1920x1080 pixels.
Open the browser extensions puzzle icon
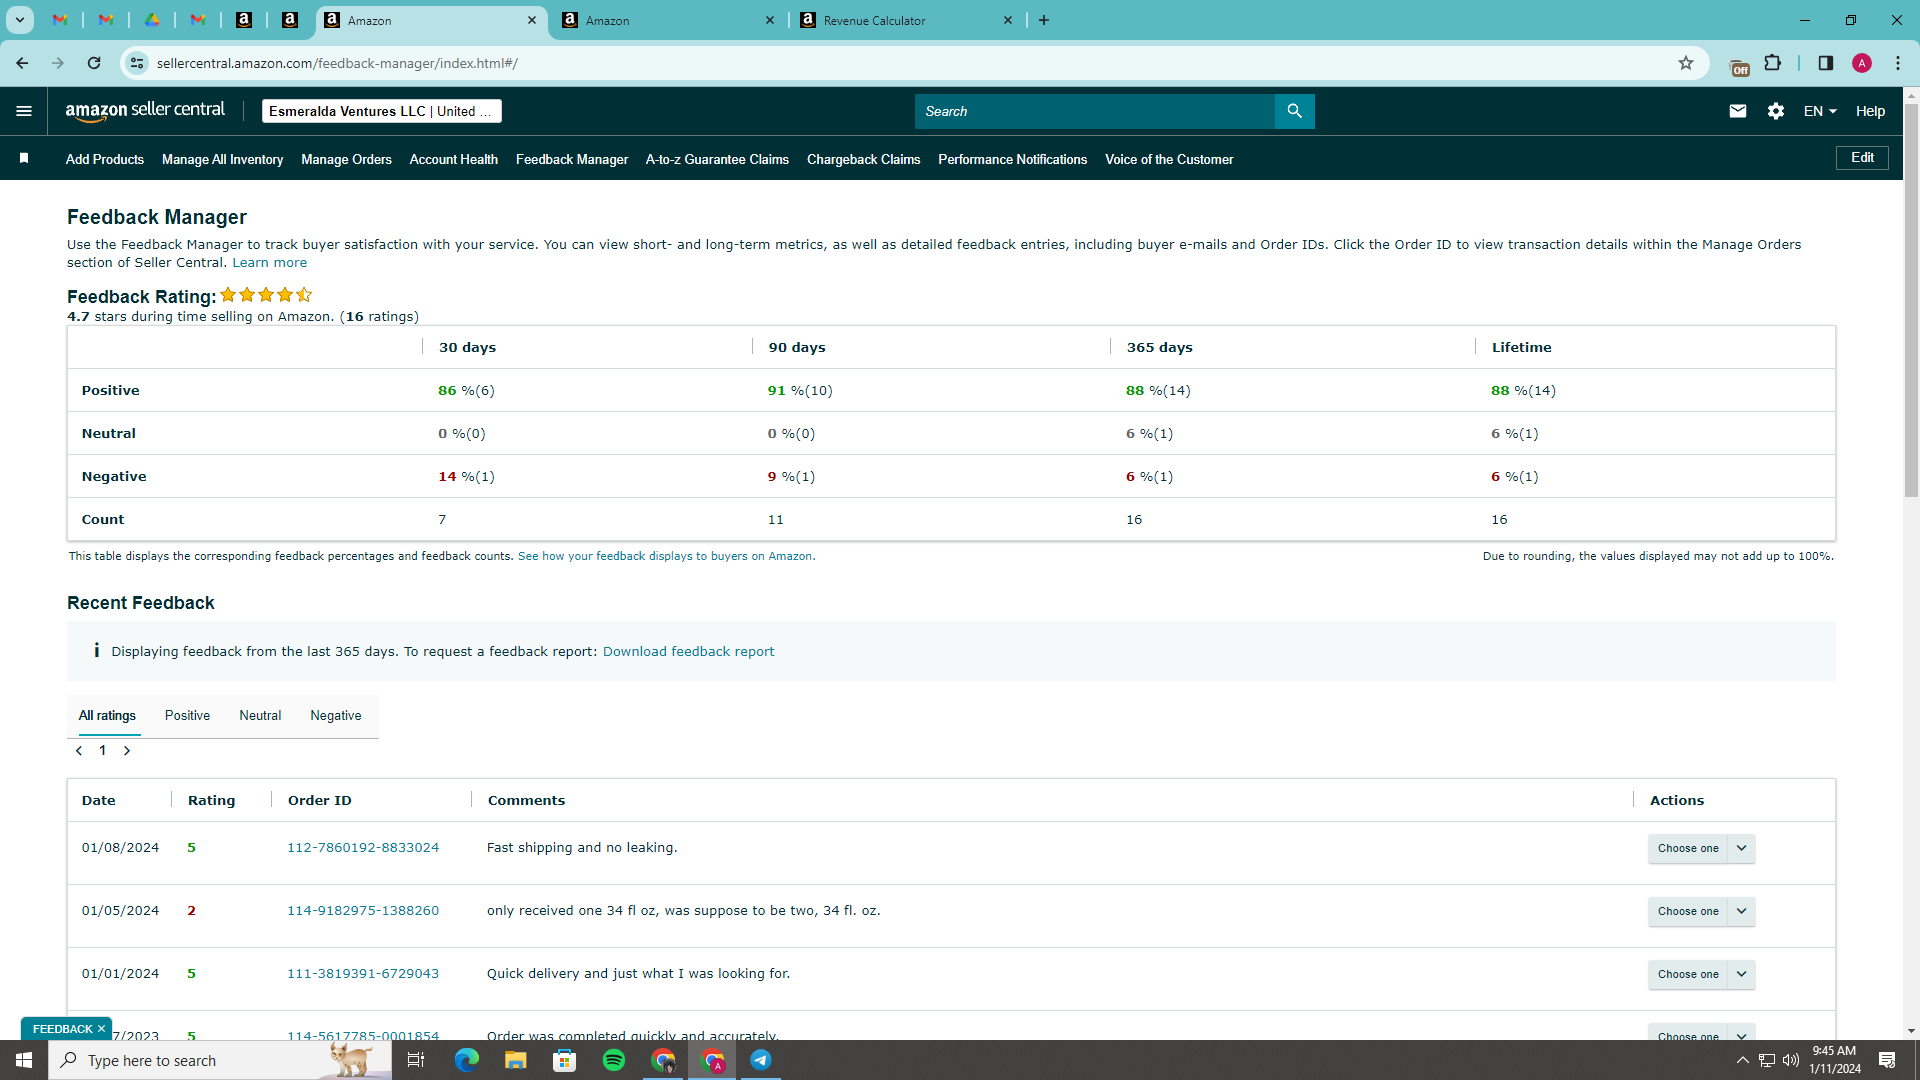1772,63
